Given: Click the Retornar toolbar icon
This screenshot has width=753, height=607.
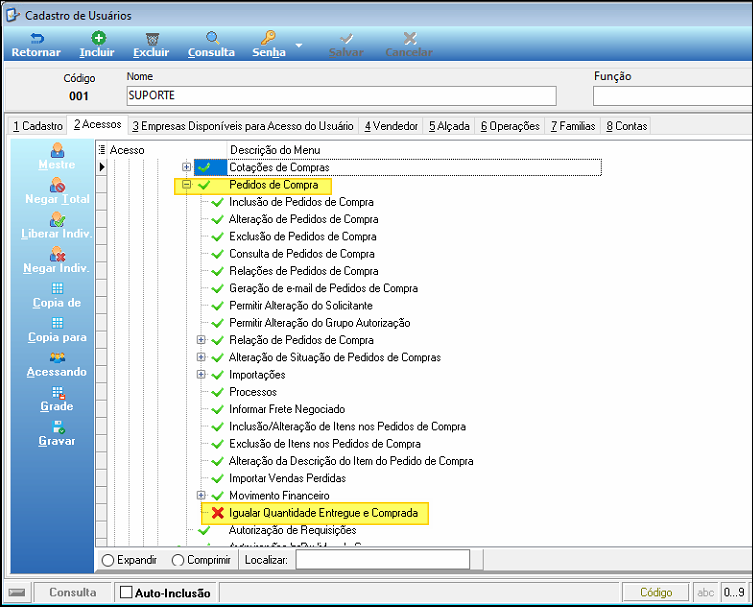Looking at the screenshot, I should 36,38.
